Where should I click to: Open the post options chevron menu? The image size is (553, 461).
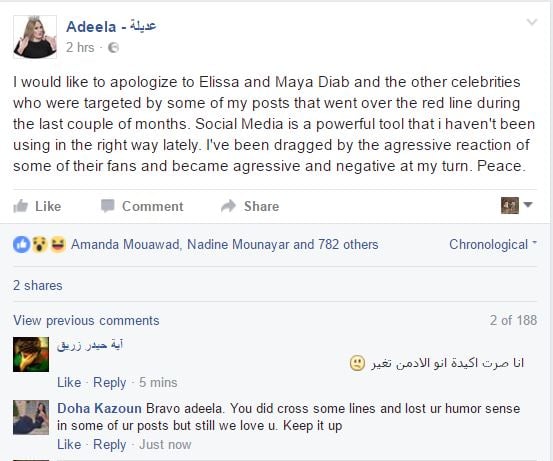(x=532, y=22)
